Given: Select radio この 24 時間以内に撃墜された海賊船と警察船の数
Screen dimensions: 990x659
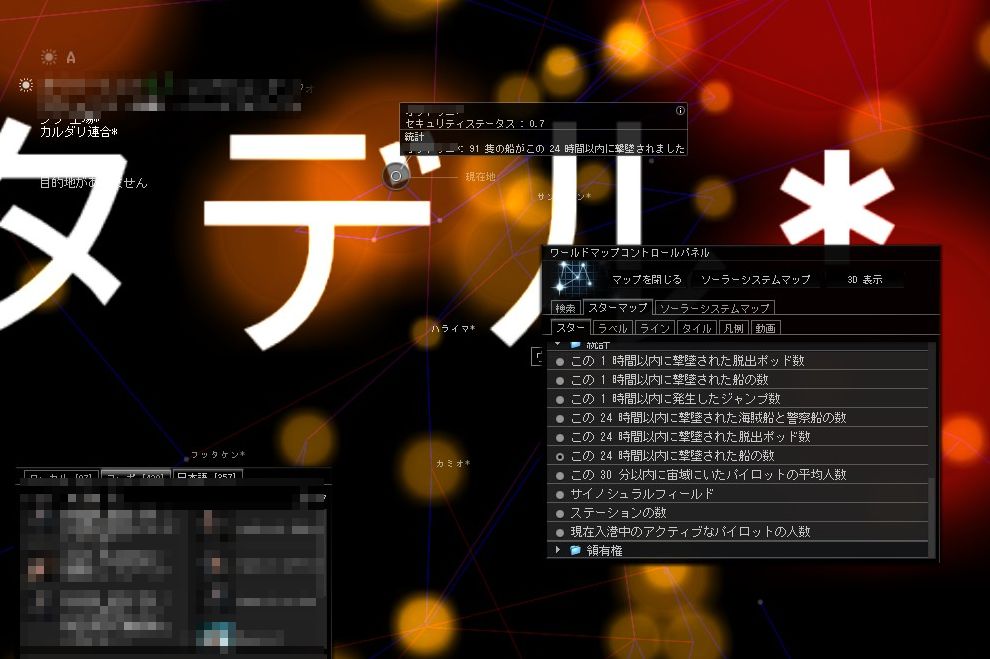Looking at the screenshot, I should (559, 419).
